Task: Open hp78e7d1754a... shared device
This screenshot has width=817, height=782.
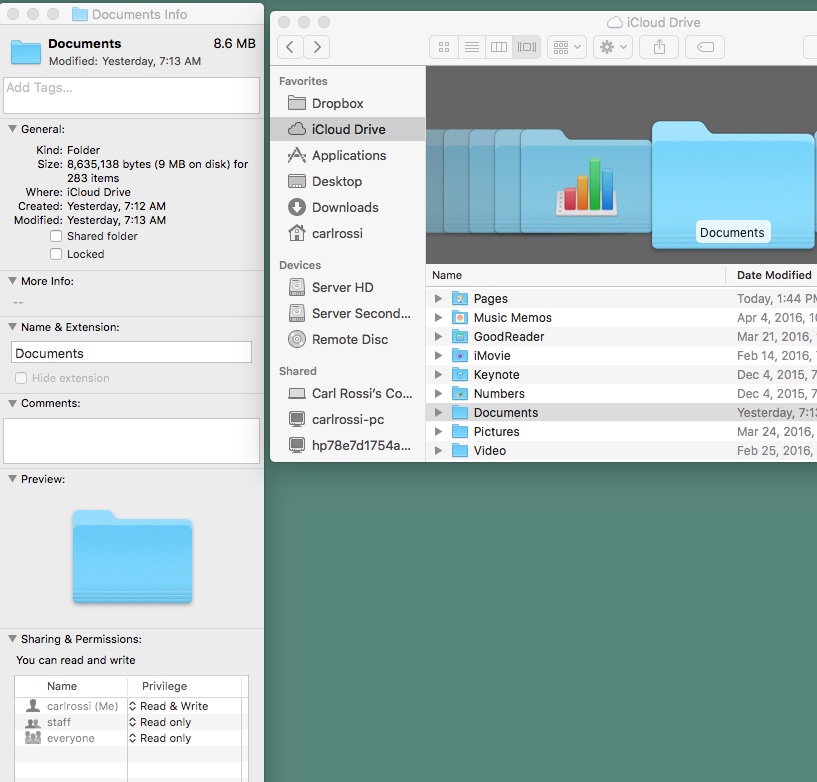Action: pos(348,445)
